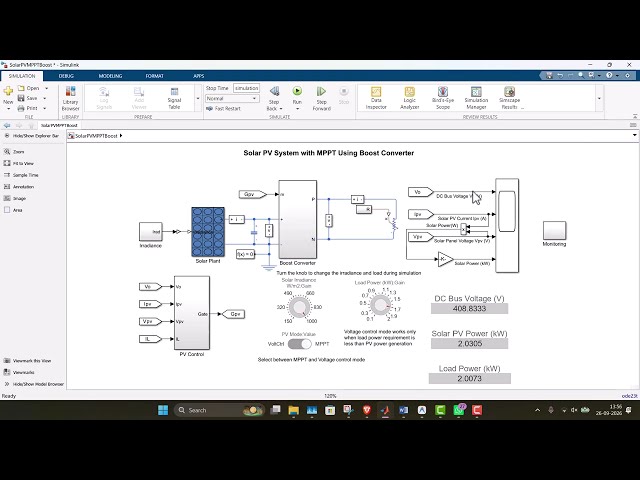The height and width of the screenshot is (480, 640).
Task: Expand the Run button dropdown arrow
Action: (297, 109)
